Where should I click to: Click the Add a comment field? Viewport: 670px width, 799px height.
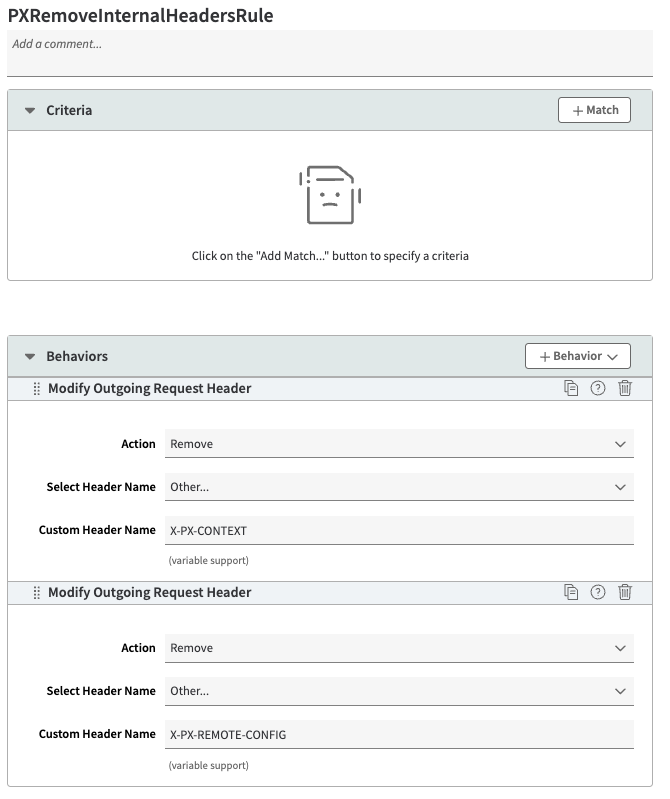[x=330, y=53]
